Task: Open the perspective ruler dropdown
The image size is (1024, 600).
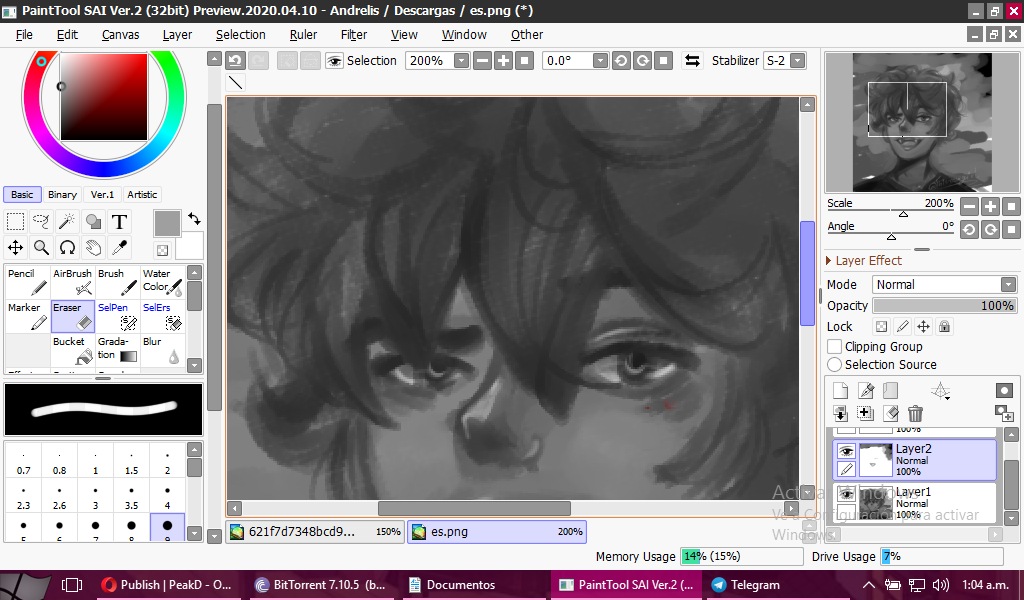Action: pos(940,390)
